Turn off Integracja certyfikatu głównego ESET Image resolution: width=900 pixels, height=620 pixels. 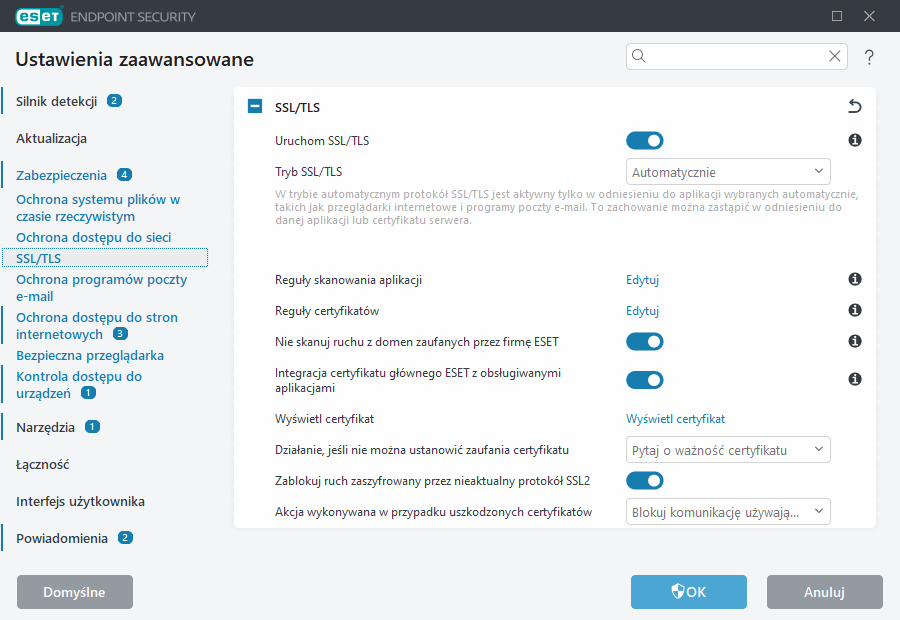tap(645, 380)
